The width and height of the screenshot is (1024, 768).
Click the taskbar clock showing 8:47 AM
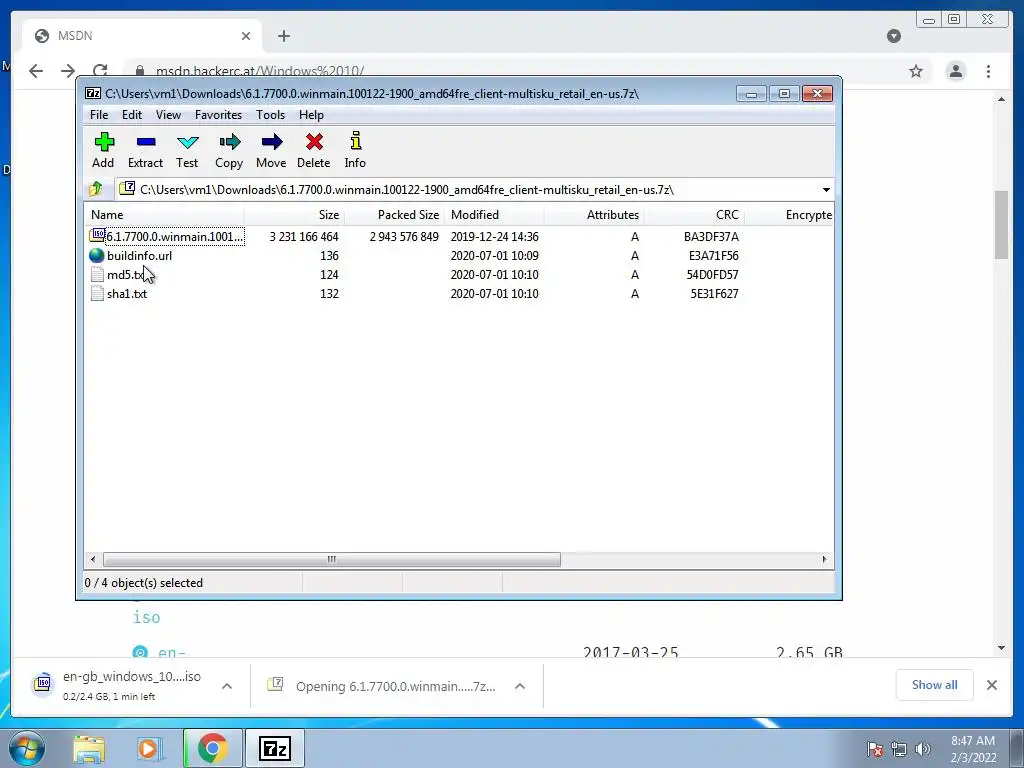tap(973, 749)
